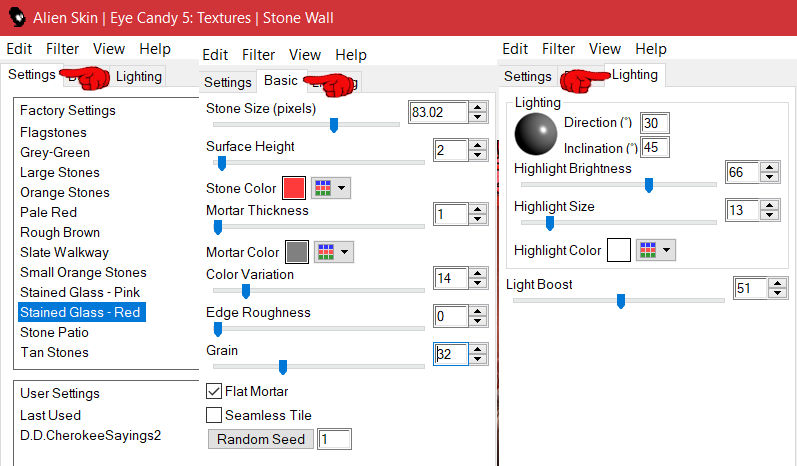Open Stone Color palette grid

(x=323, y=188)
